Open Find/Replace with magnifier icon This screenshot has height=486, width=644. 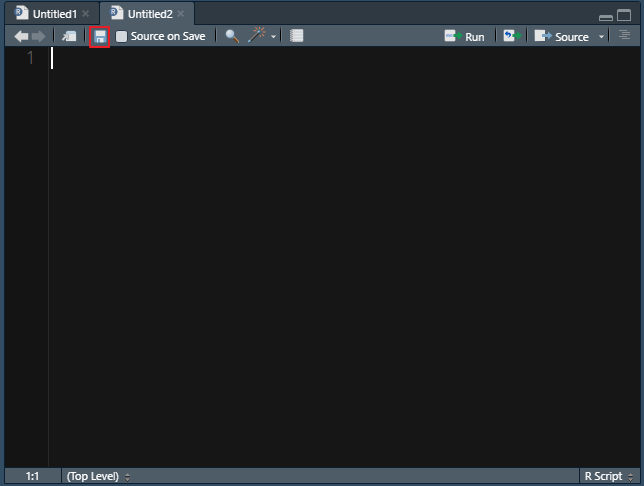click(232, 36)
